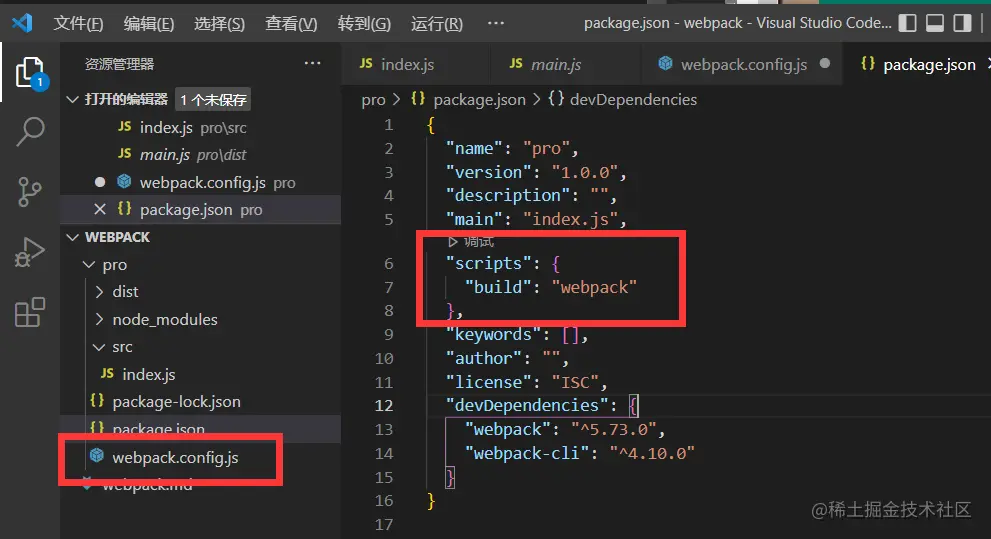The image size is (991, 539).
Task: Select webpack.config.js pro in open editors
Action: tap(200, 183)
